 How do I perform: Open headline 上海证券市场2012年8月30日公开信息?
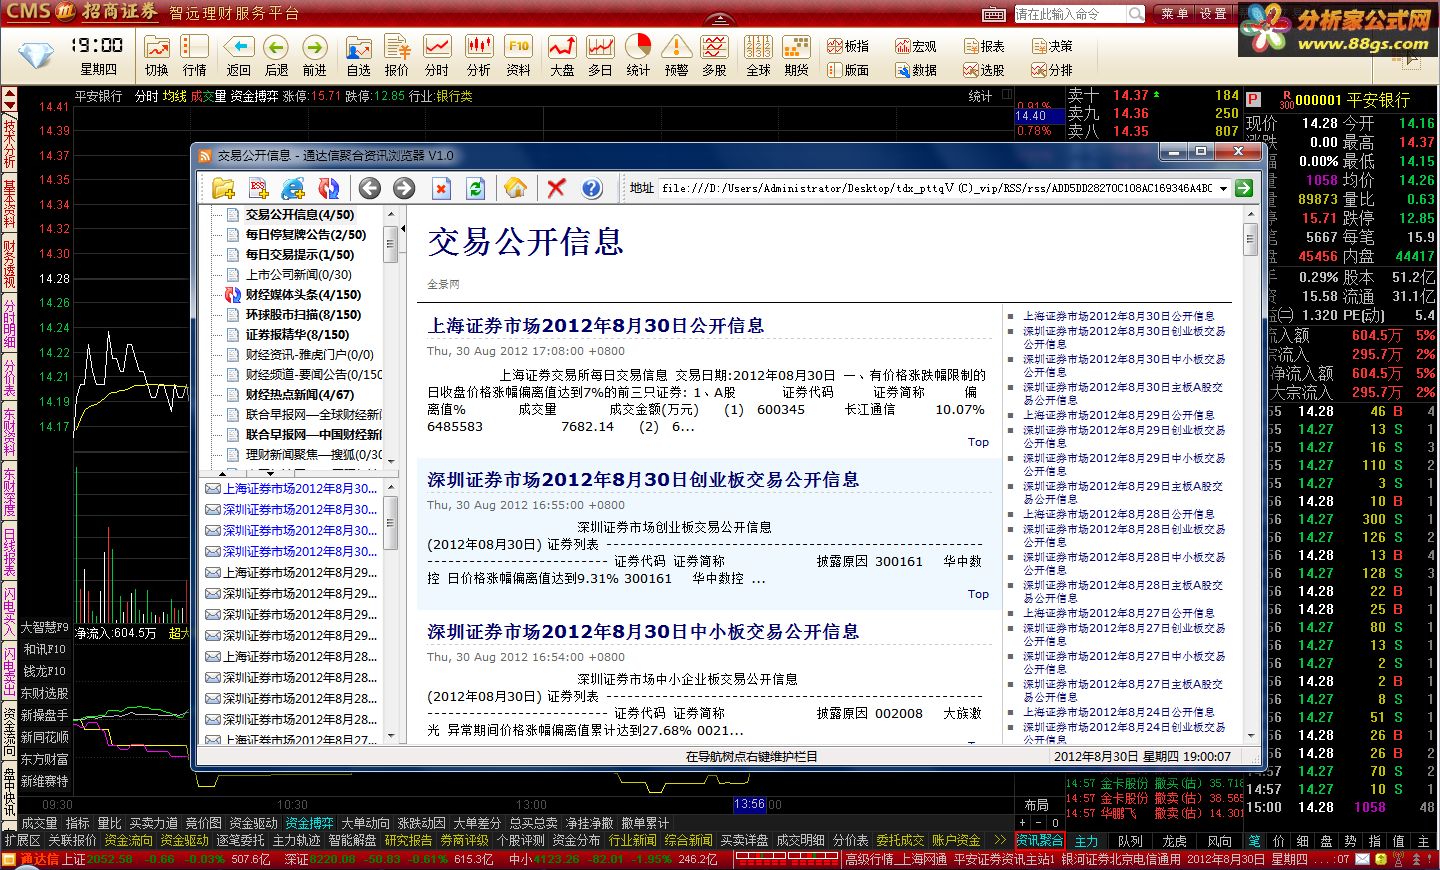click(596, 326)
